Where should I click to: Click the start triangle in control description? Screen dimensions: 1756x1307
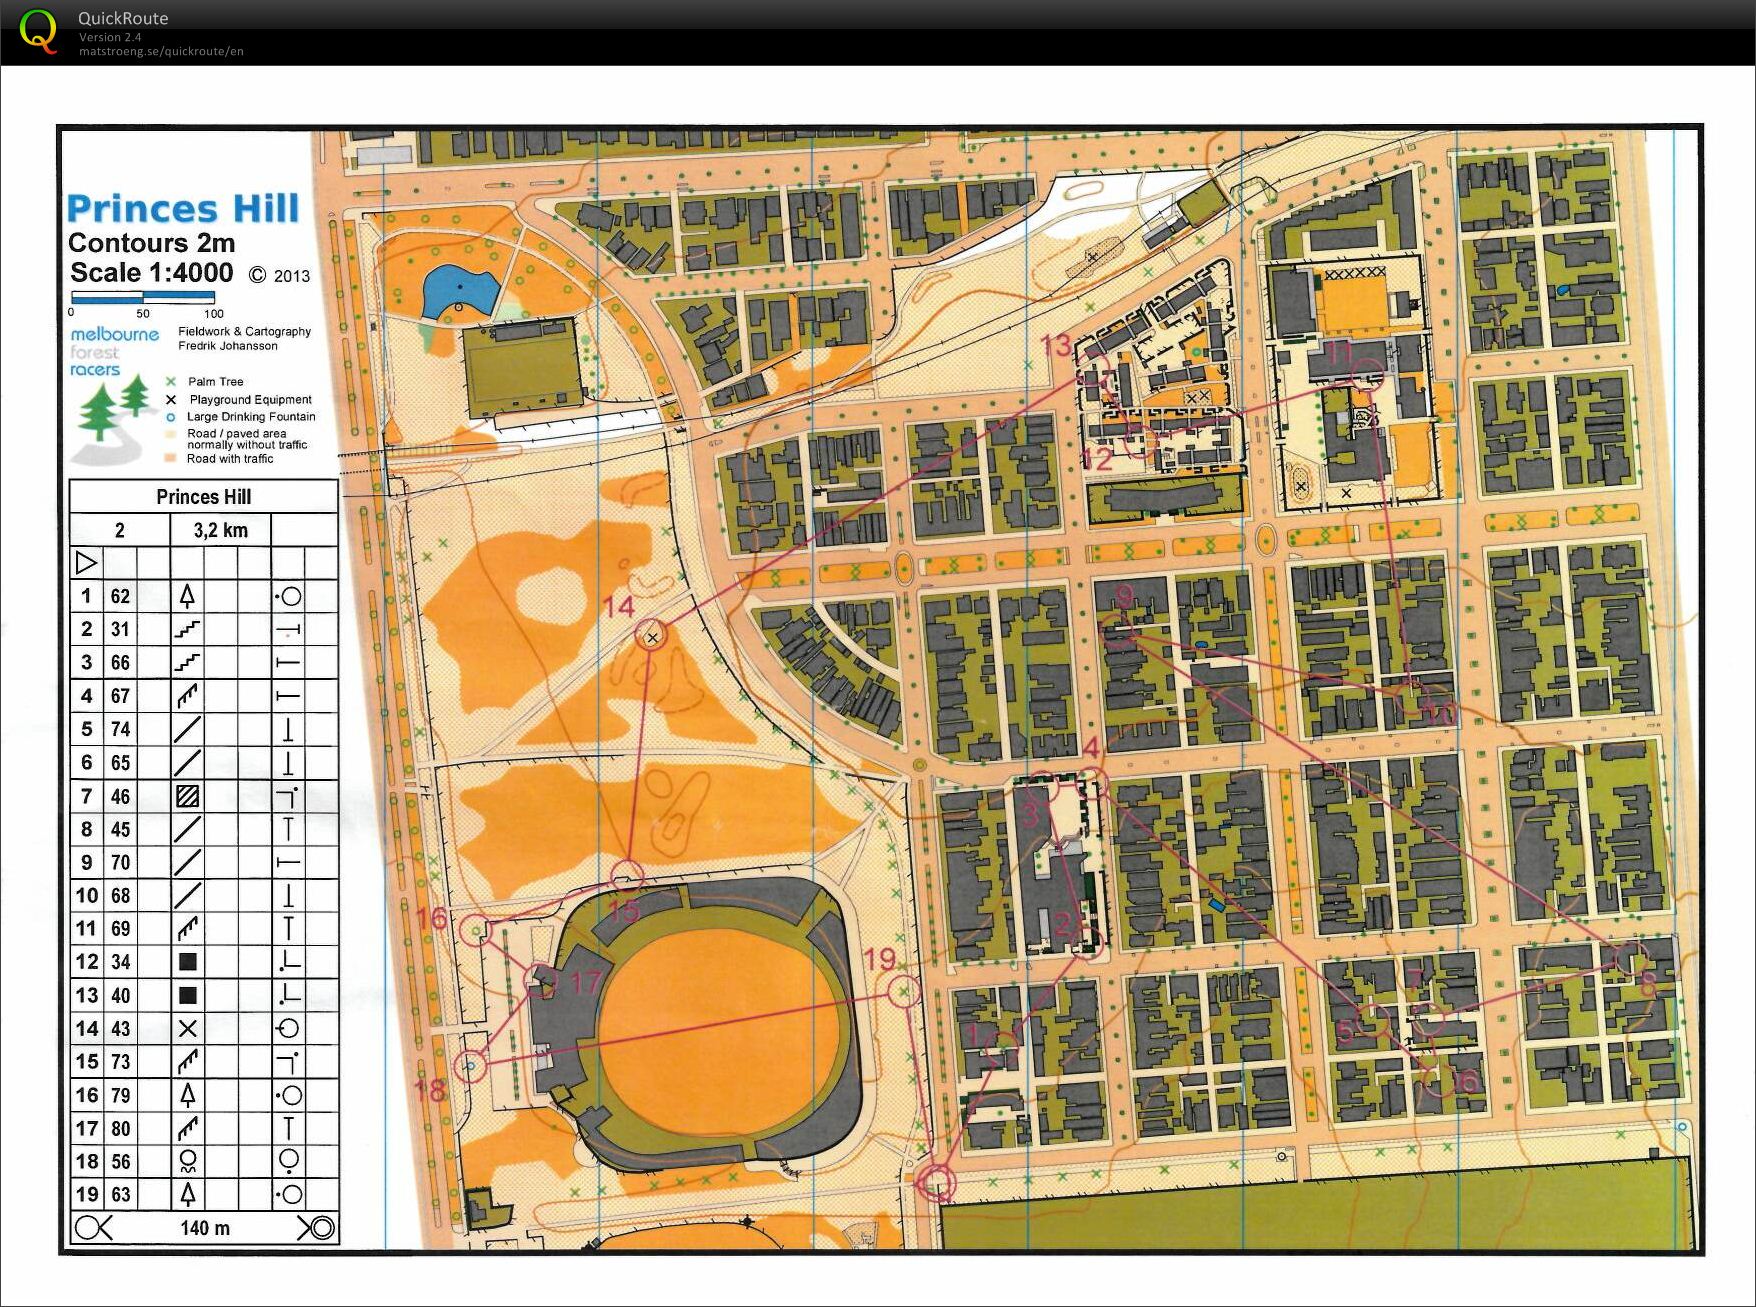click(x=86, y=563)
